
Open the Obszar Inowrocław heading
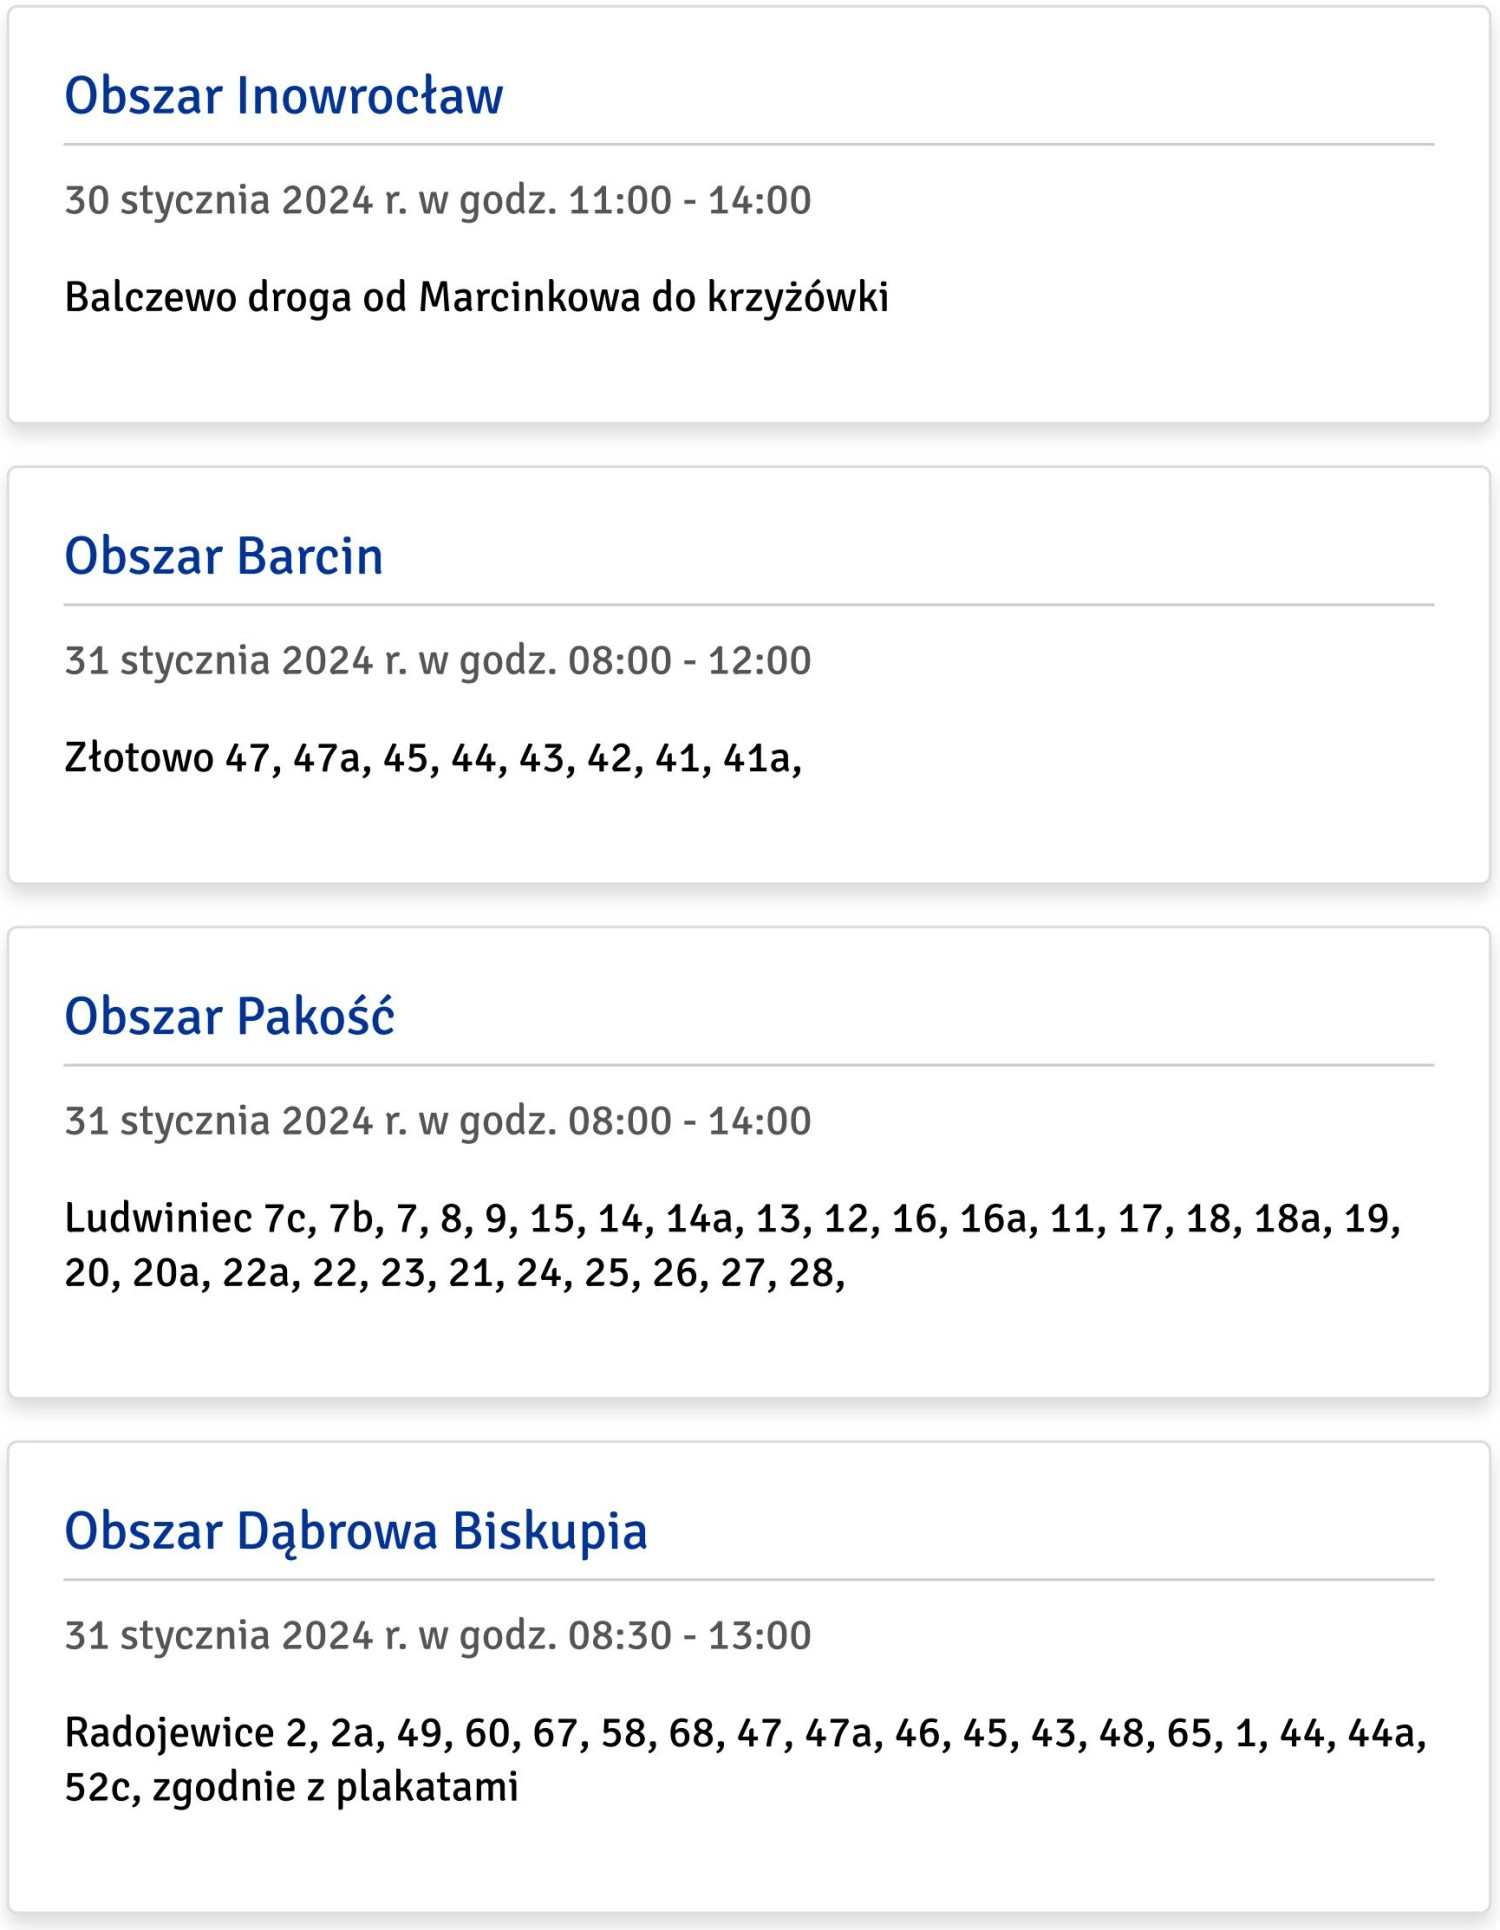point(283,96)
